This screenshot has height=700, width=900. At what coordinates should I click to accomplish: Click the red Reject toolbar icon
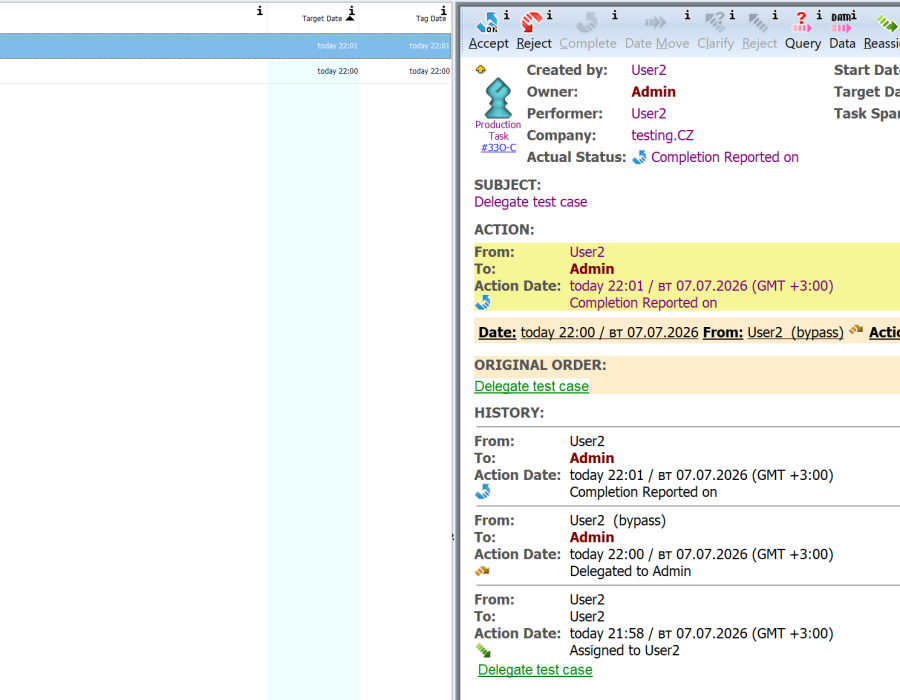click(x=532, y=23)
